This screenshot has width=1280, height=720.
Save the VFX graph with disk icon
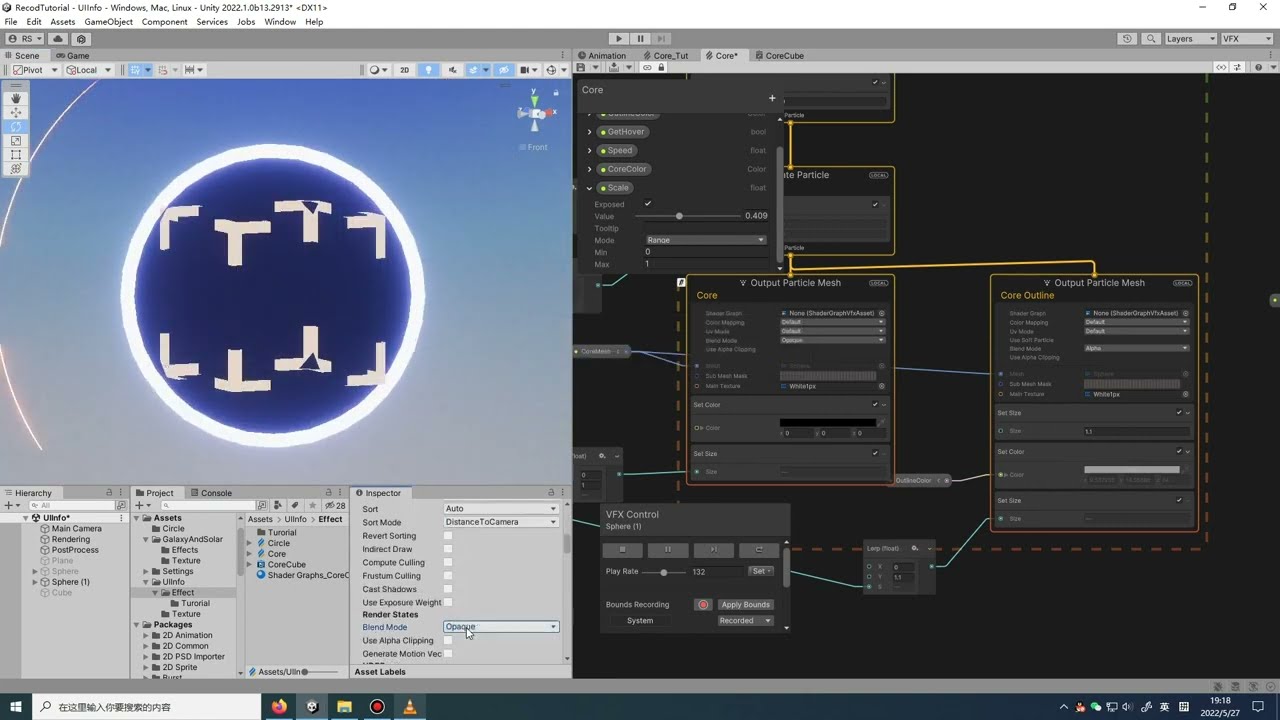coord(581,67)
